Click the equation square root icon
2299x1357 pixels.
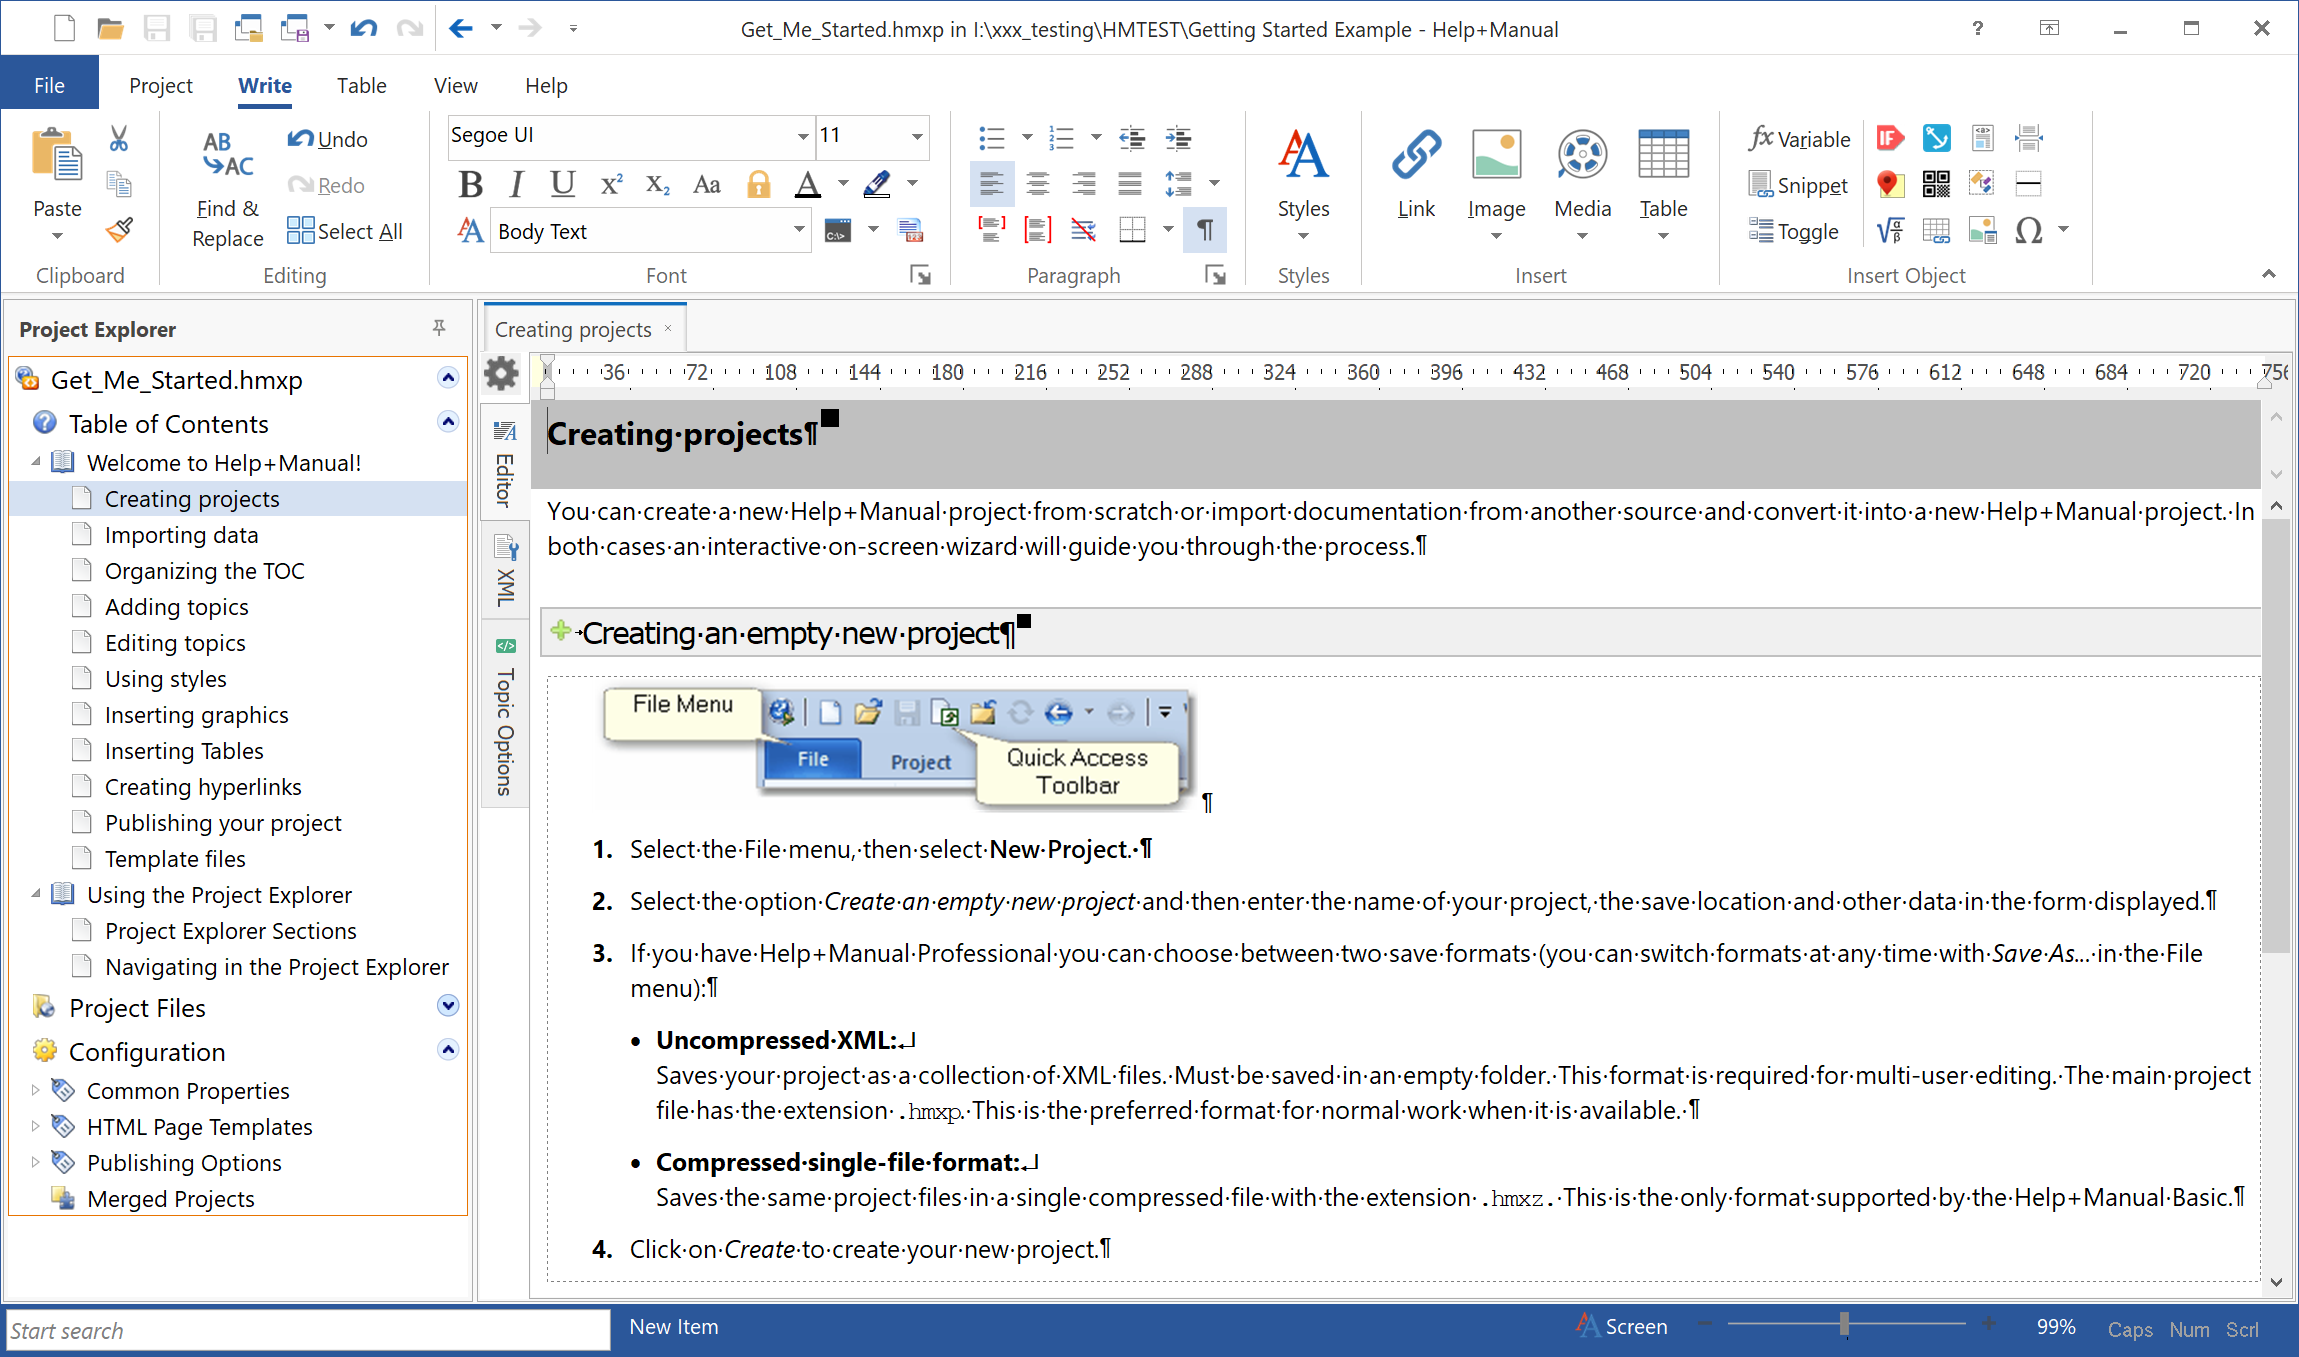tap(1890, 230)
